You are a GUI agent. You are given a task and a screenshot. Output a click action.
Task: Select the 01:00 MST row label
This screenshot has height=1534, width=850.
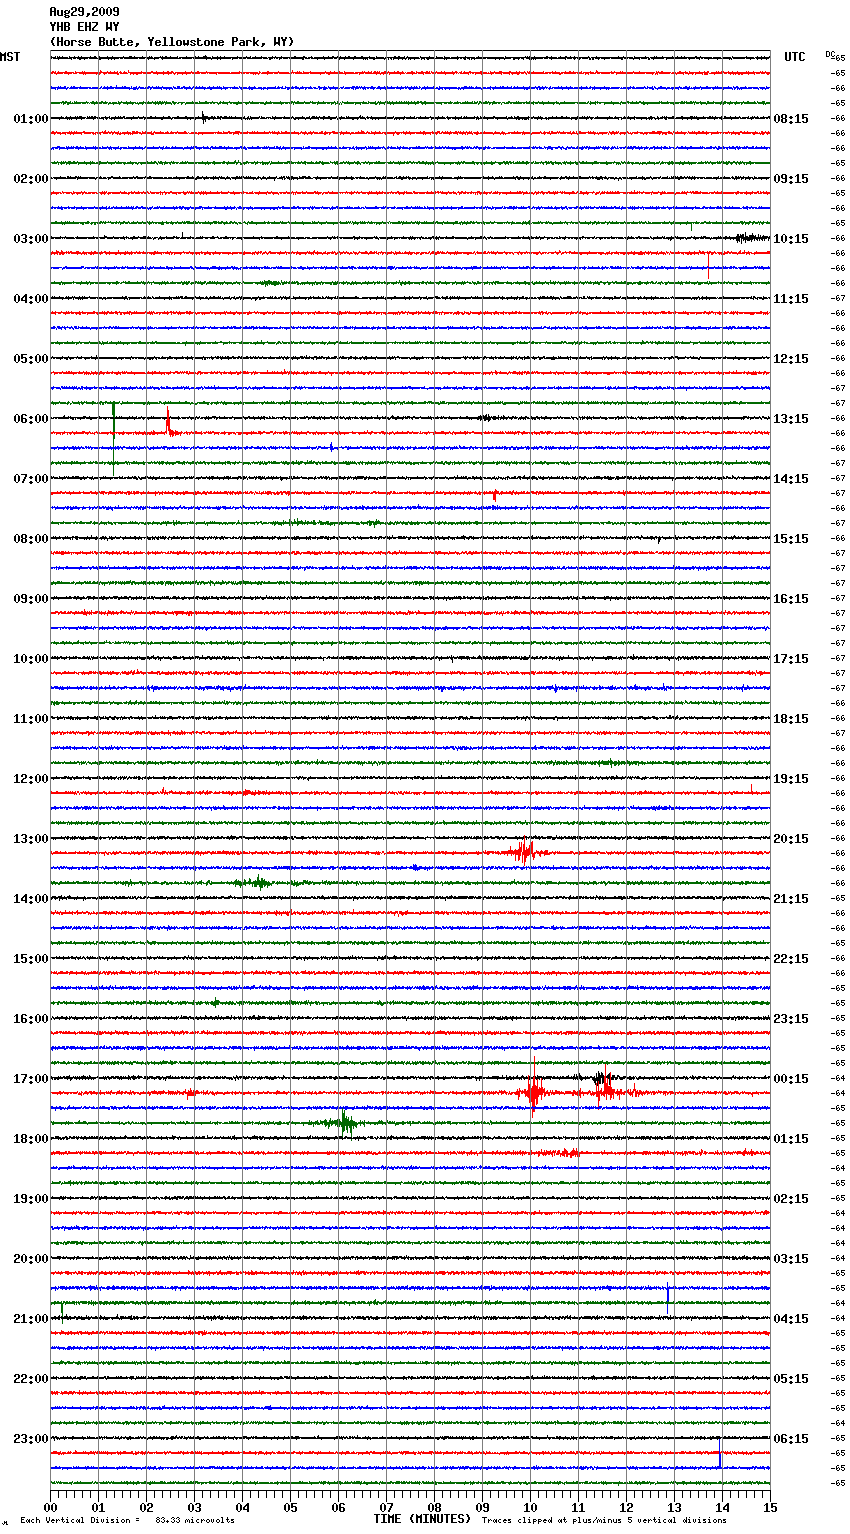(30, 119)
